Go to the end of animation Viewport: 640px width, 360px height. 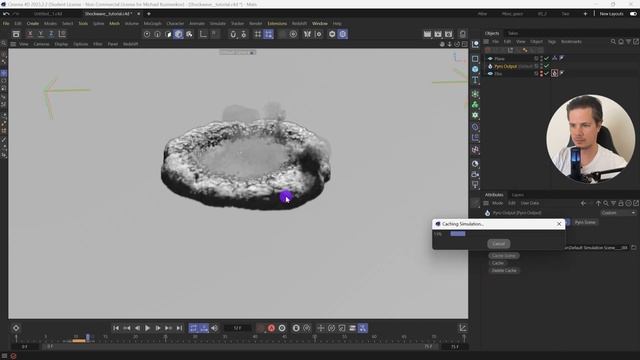tap(179, 328)
